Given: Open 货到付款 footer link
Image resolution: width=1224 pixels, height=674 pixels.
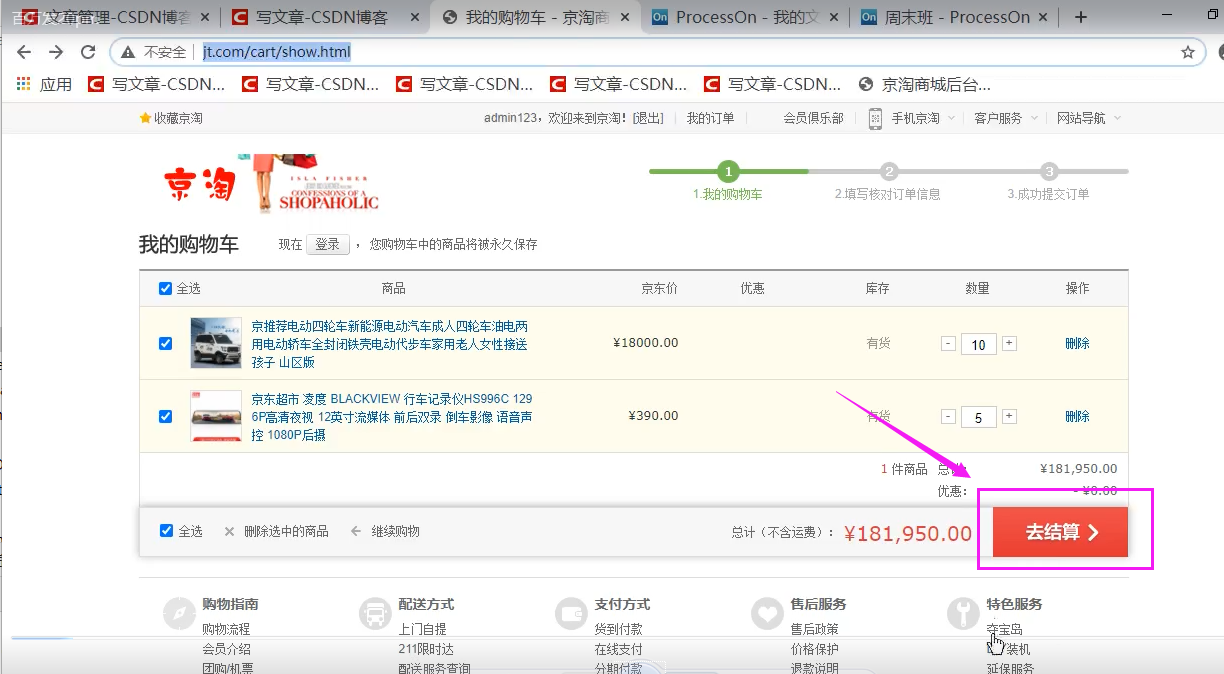Looking at the screenshot, I should coord(618,629).
